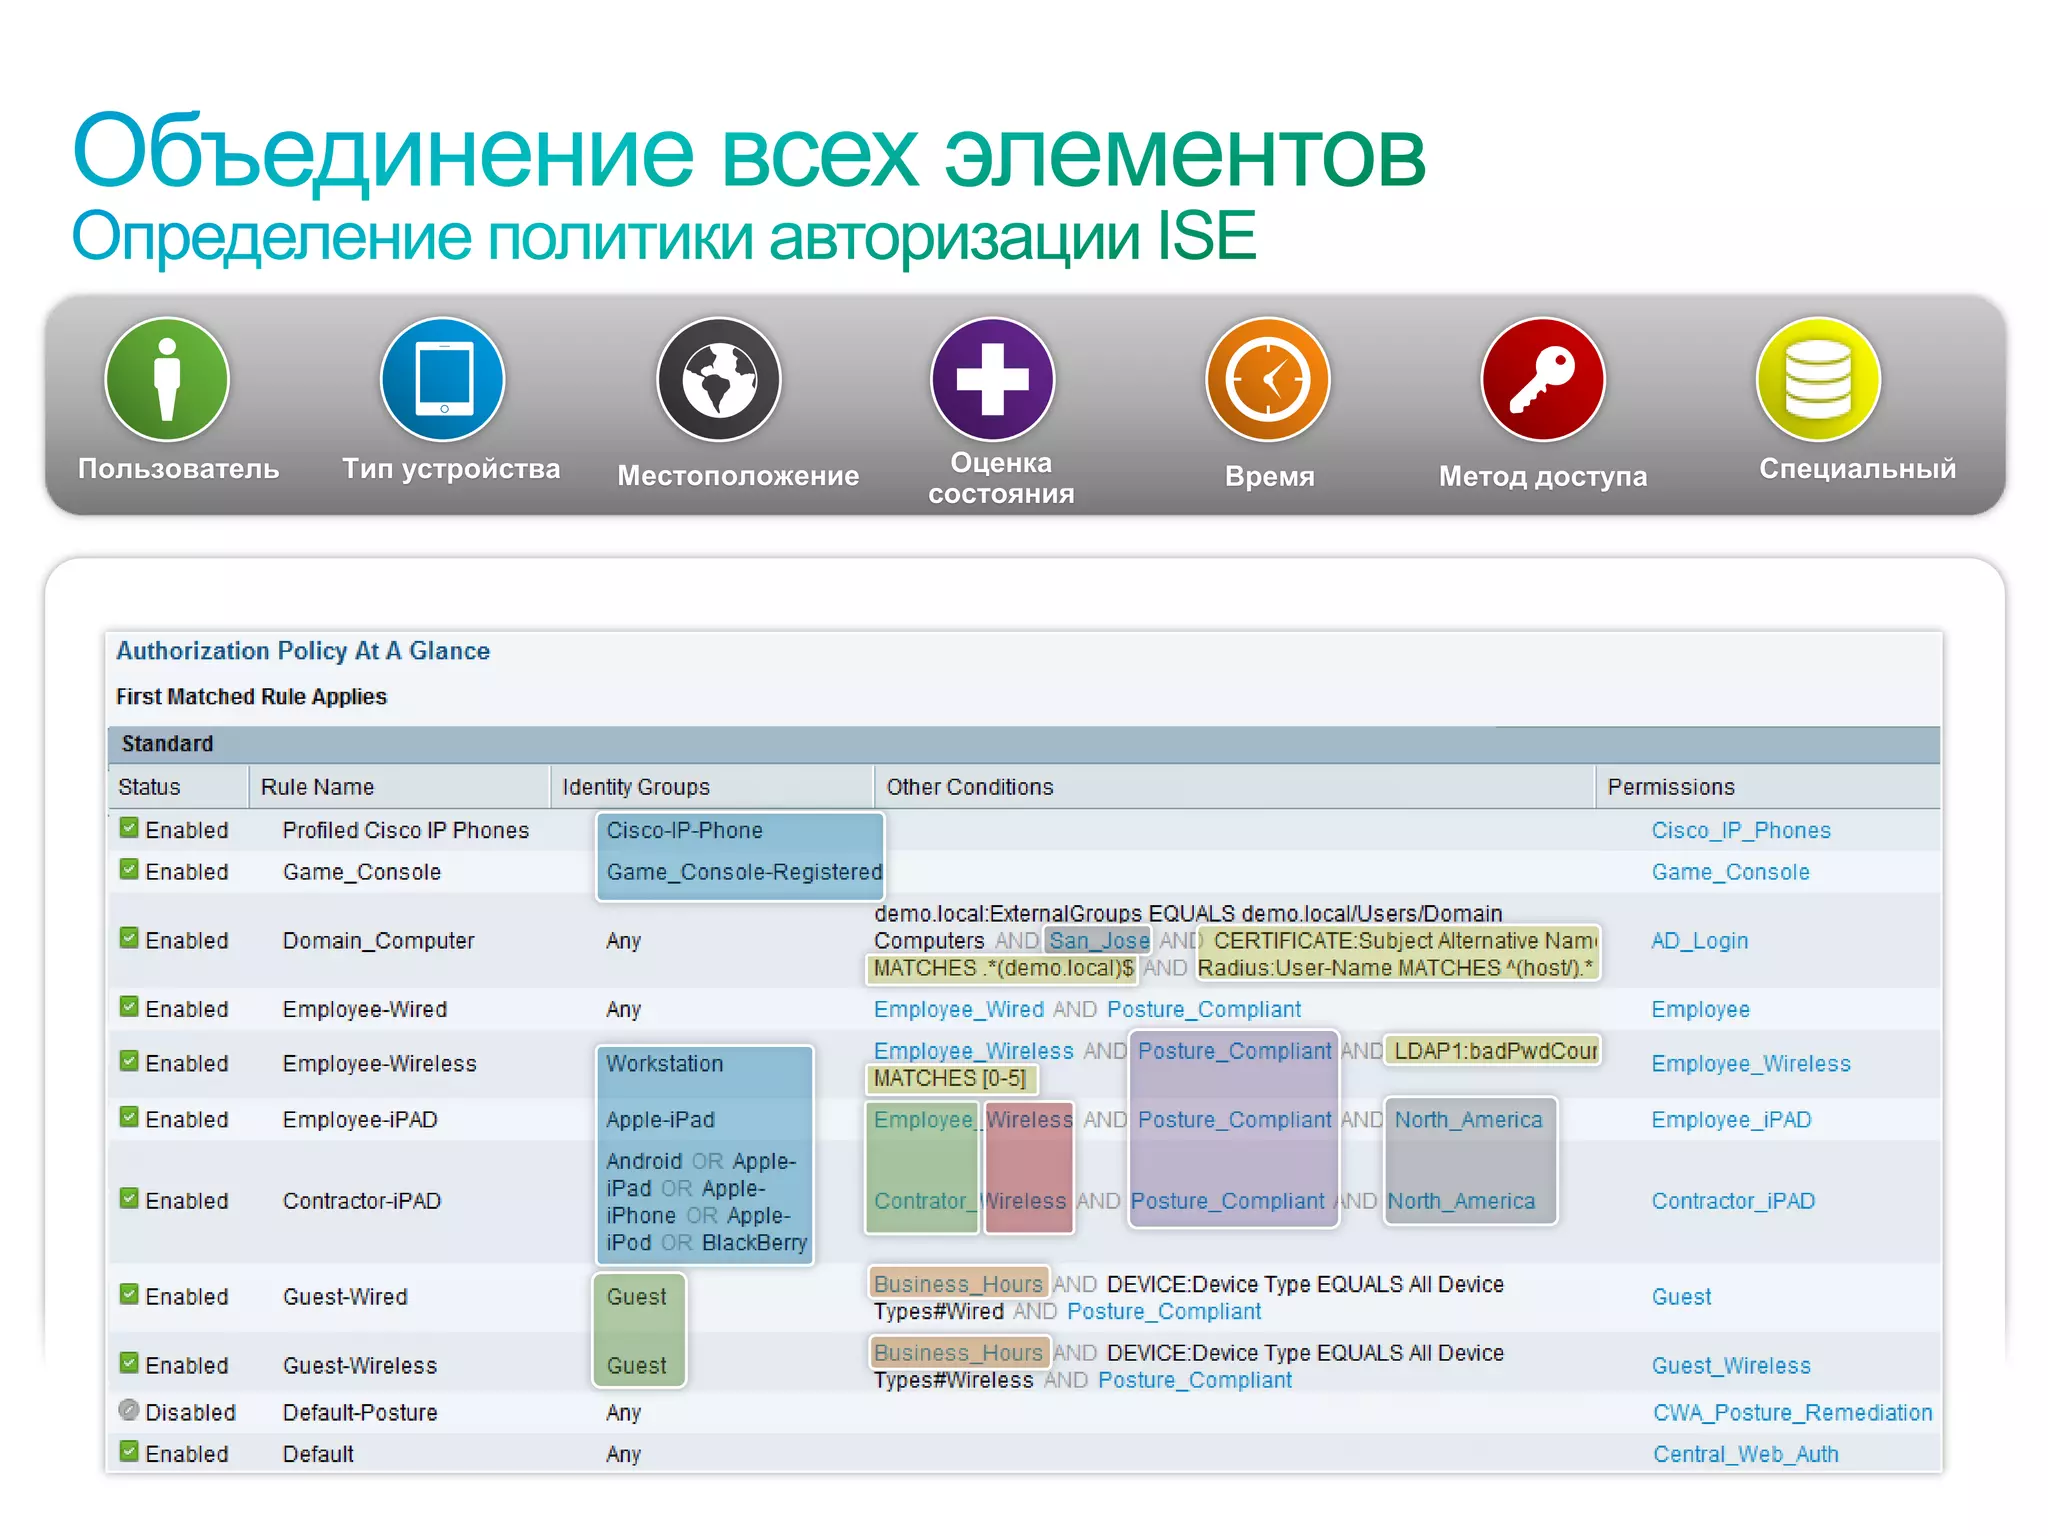The image size is (2048, 1536).
Task: Select the Contractor-iPAD rule name
Action: (361, 1201)
